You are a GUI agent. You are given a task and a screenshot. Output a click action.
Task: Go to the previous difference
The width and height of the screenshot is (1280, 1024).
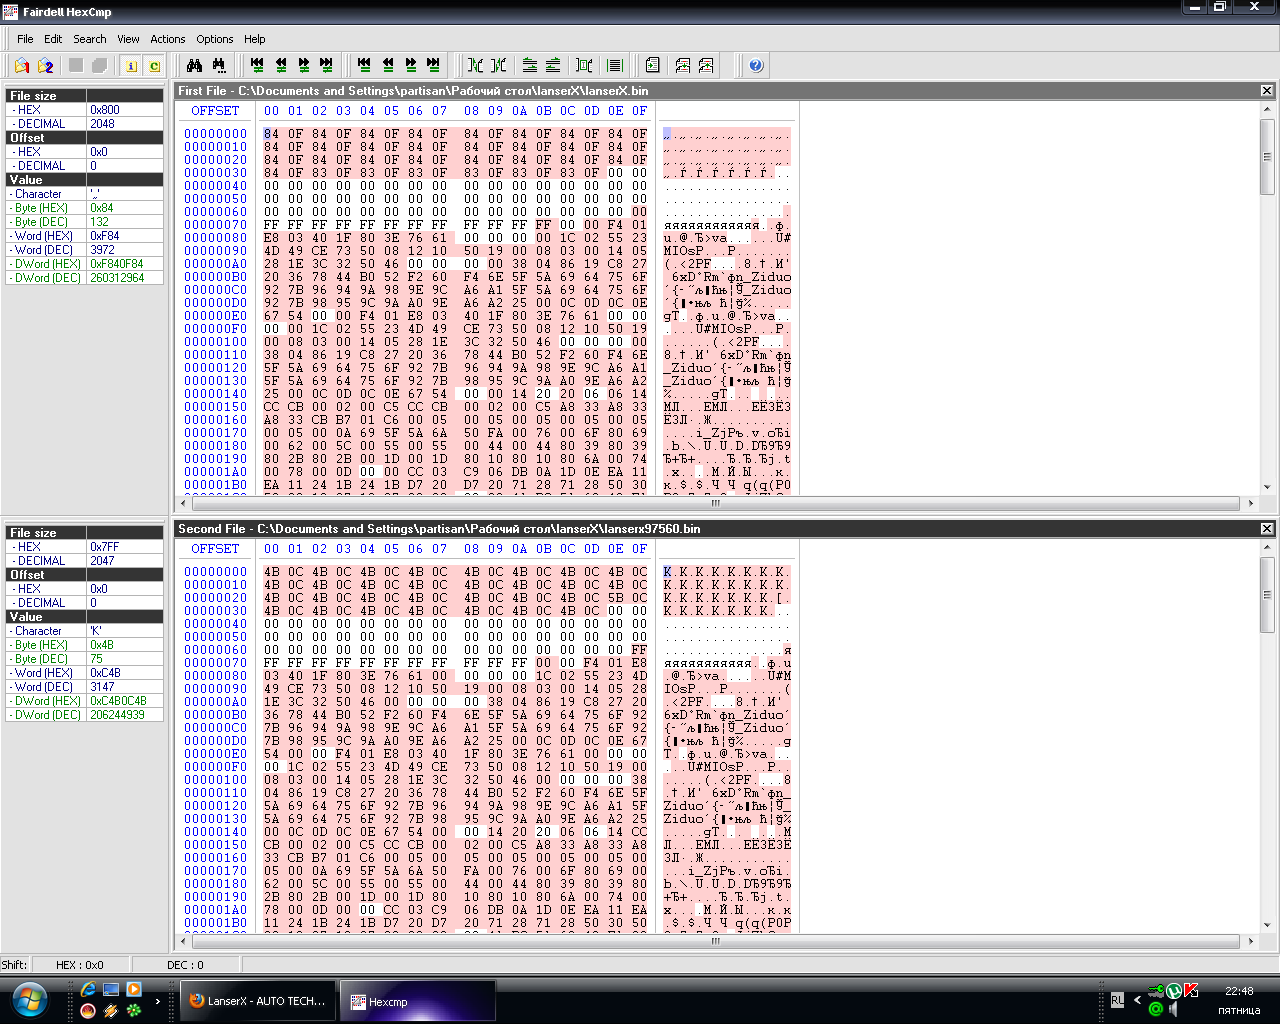click(281, 65)
